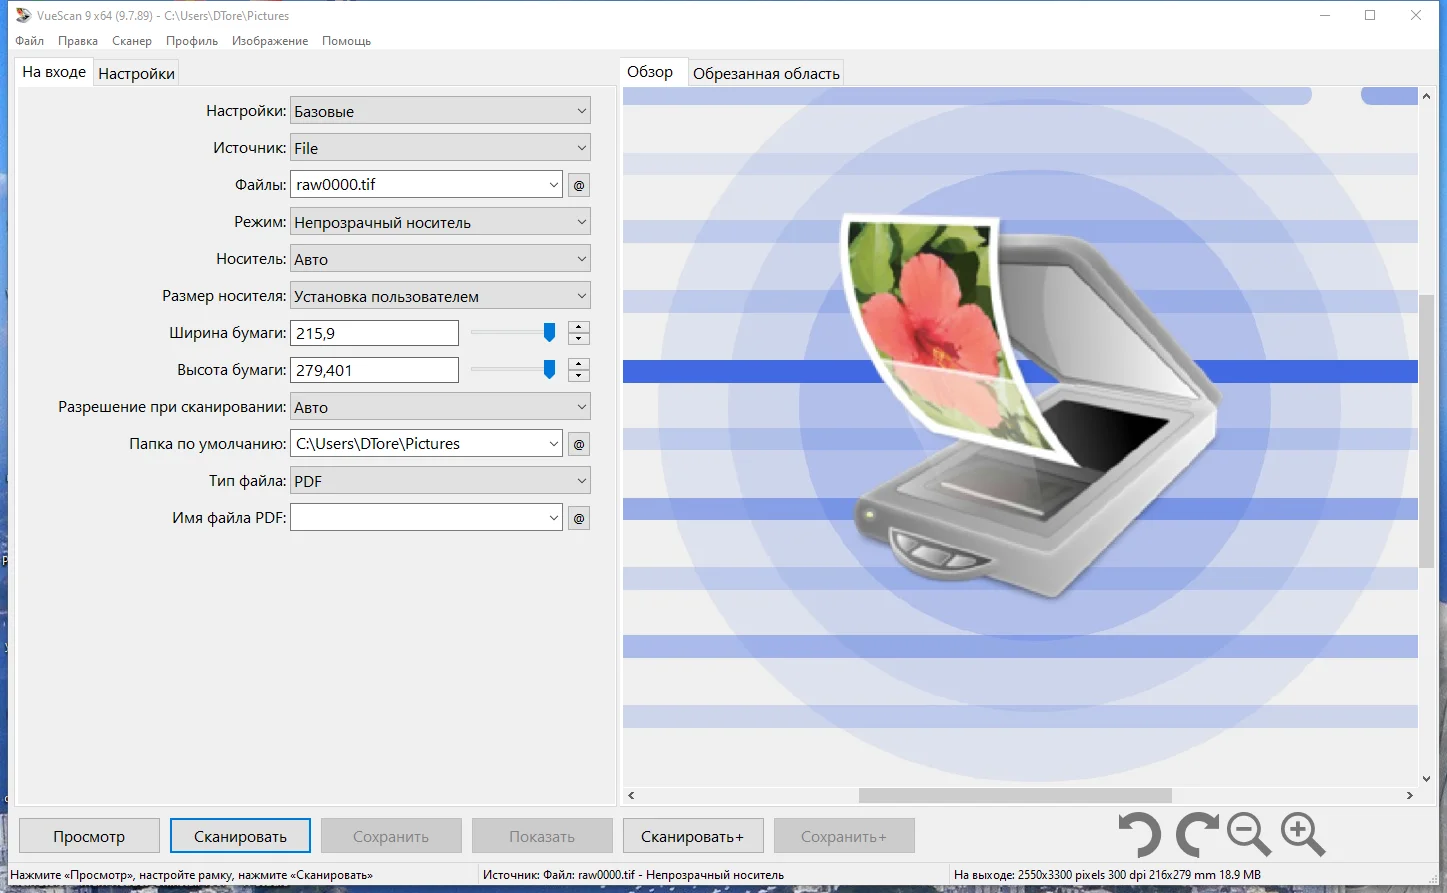Click the preview vertical scrollbar thumb
This screenshot has width=1447, height=893.
point(1426,431)
